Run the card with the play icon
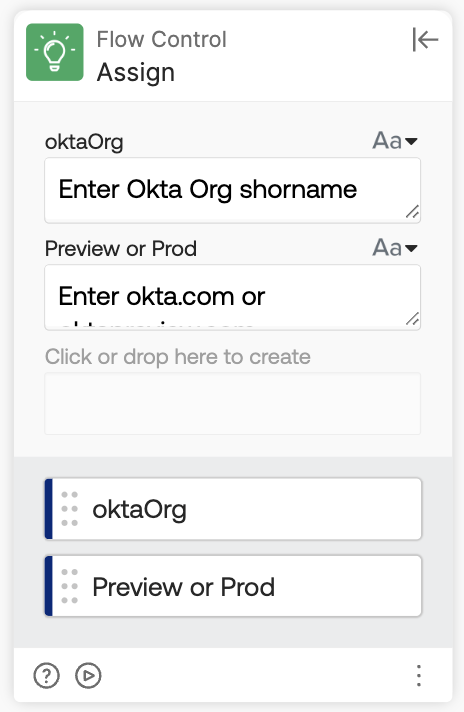 (x=88, y=676)
